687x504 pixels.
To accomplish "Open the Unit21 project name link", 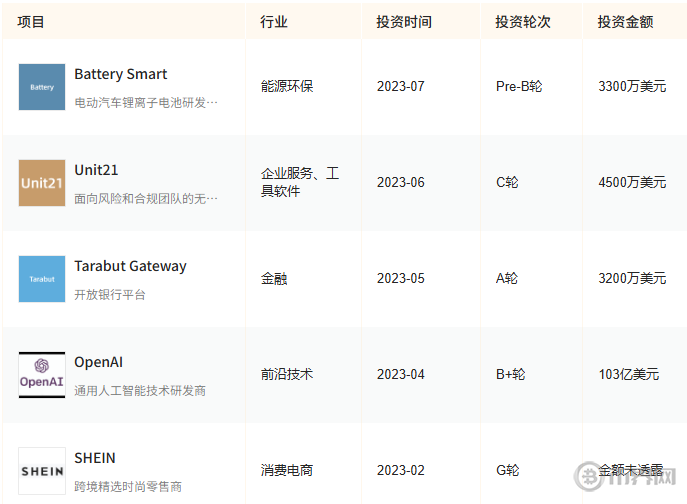I will tap(96, 170).
